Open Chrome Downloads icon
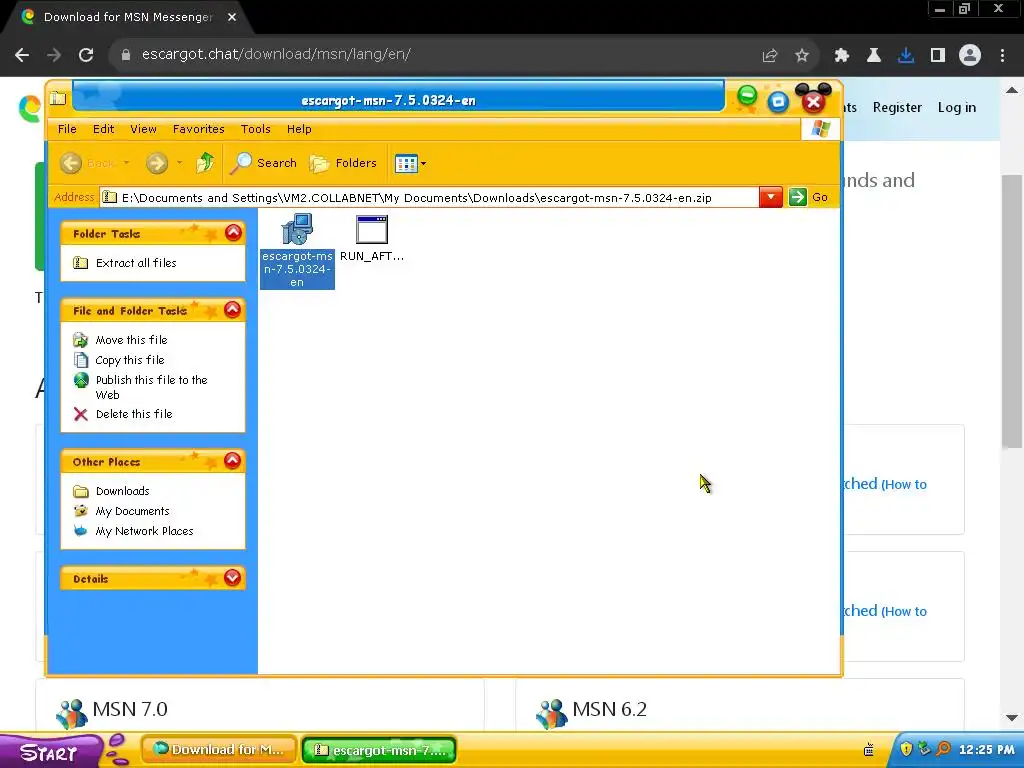 pos(906,56)
